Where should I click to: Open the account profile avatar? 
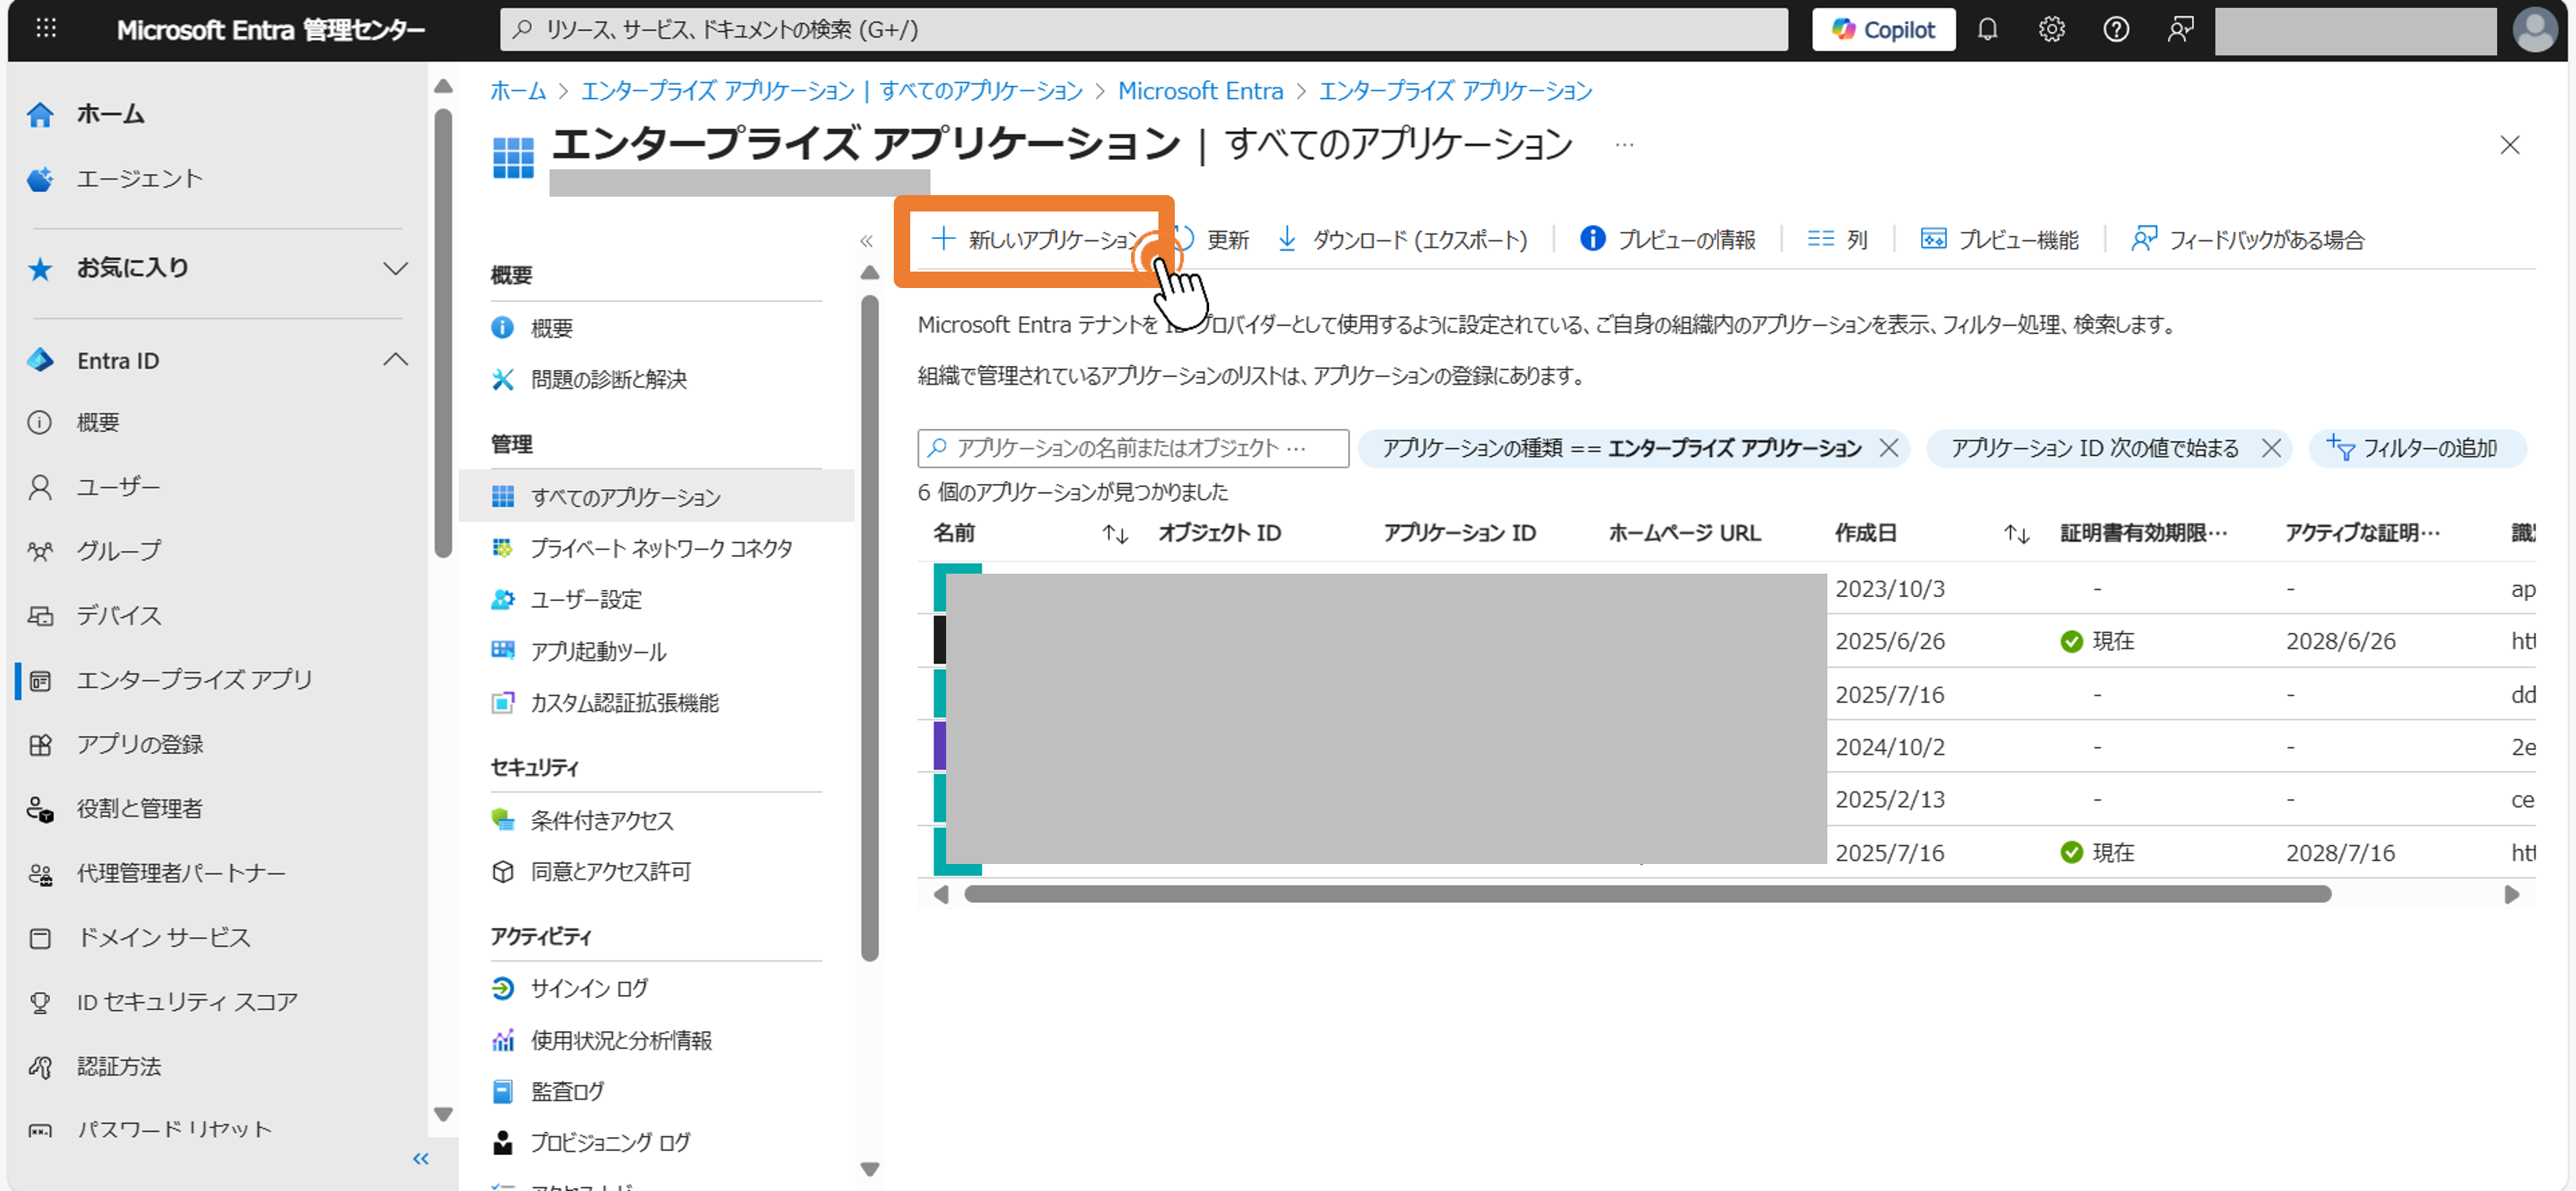(2535, 30)
